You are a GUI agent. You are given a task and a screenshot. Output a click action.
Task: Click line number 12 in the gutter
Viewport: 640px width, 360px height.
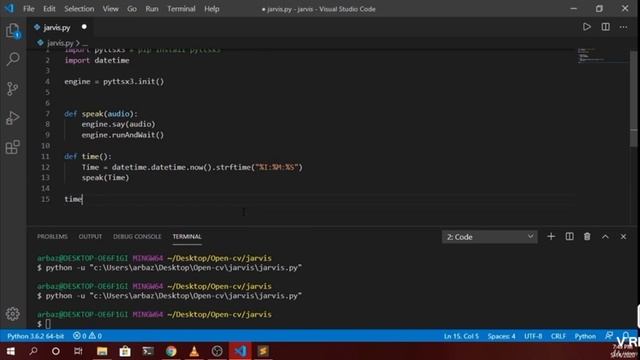coord(45,167)
